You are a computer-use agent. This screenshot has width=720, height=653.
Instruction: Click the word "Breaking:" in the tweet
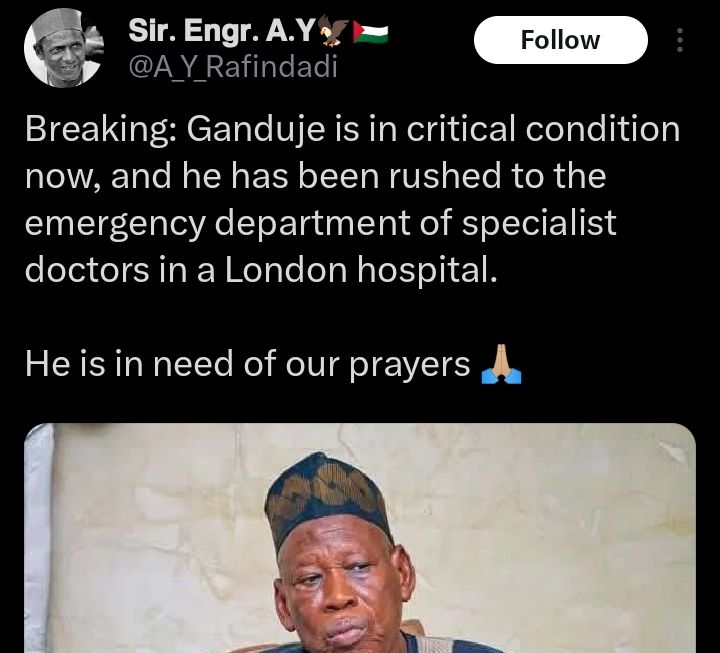tap(101, 129)
